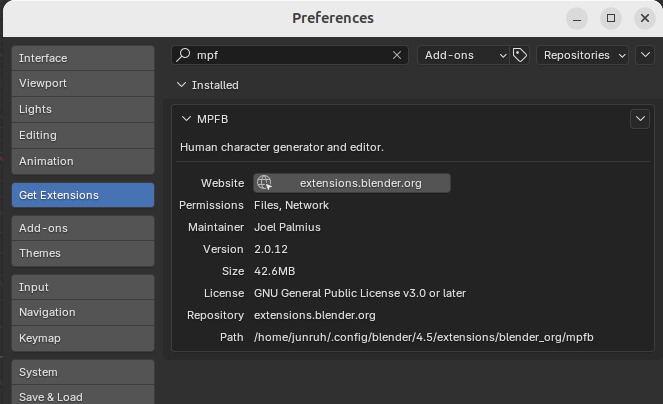Open the extensions.blender.org website button

point(352,183)
